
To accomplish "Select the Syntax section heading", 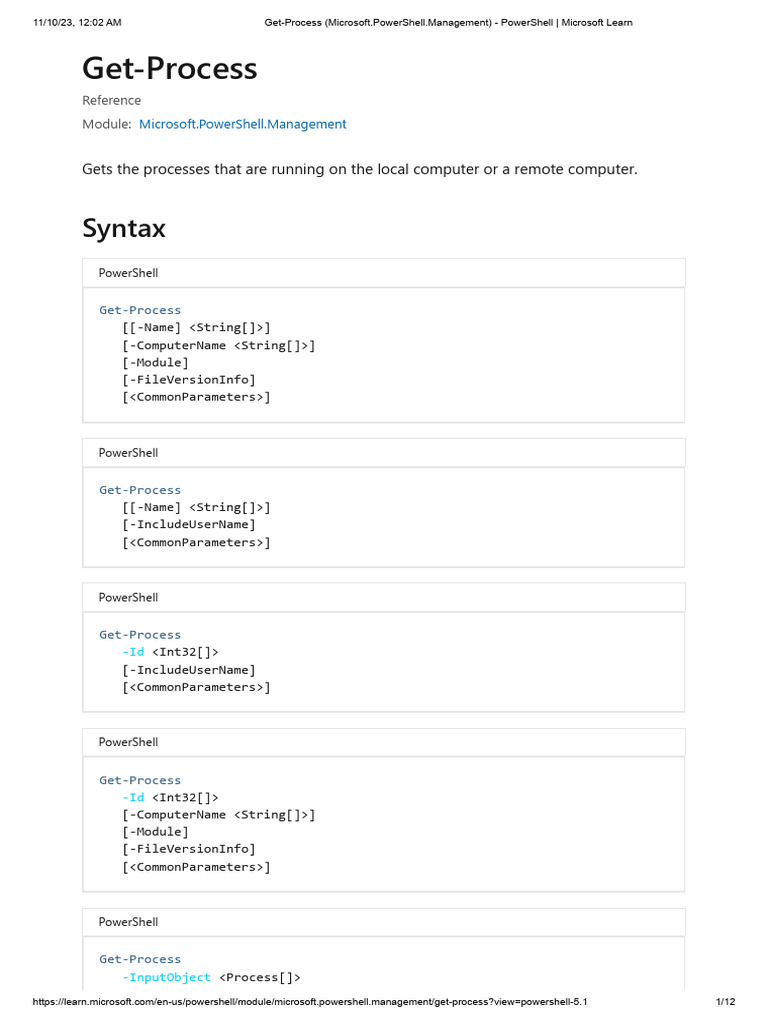I will point(124,228).
